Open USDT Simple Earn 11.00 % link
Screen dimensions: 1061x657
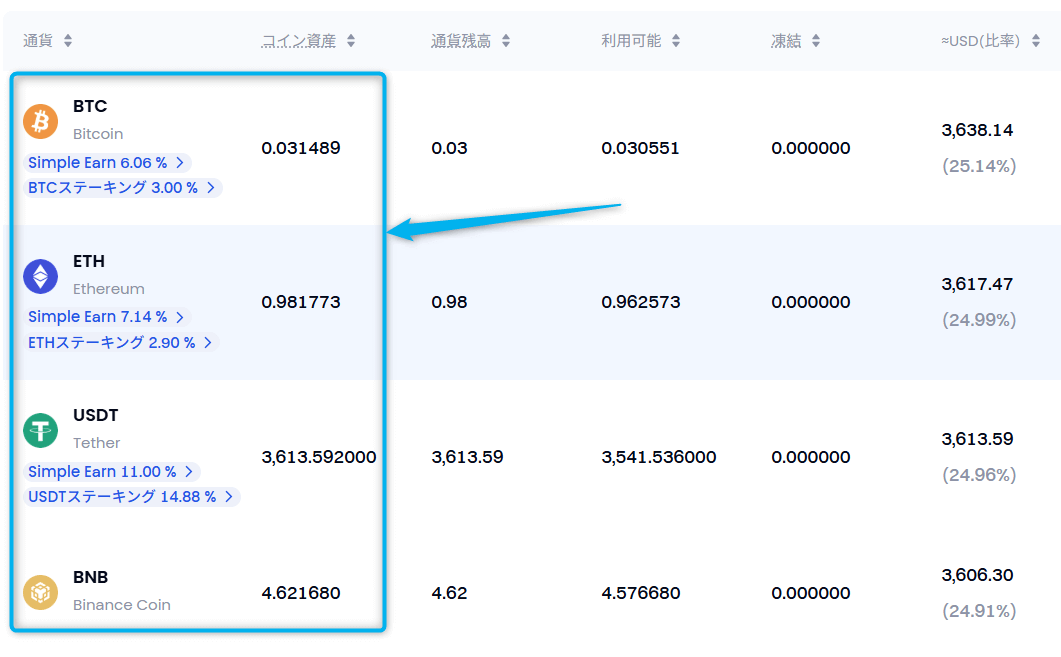(112, 472)
